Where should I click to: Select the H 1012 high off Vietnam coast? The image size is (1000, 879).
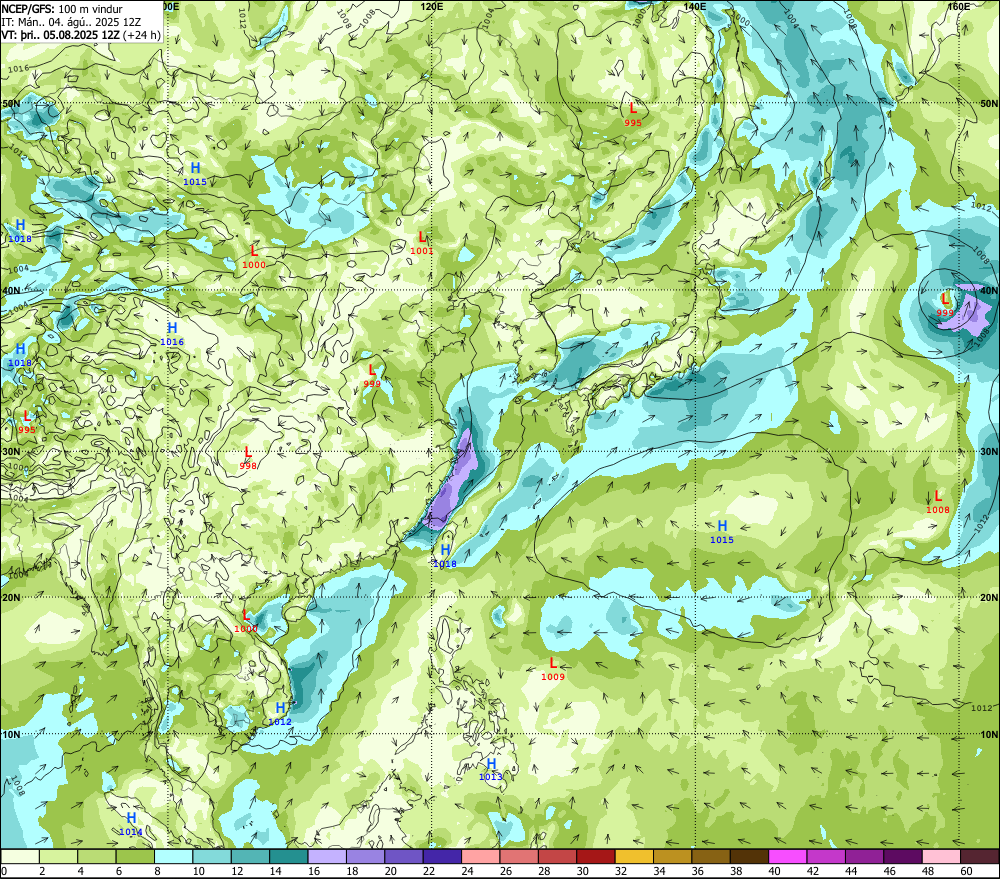[280, 714]
